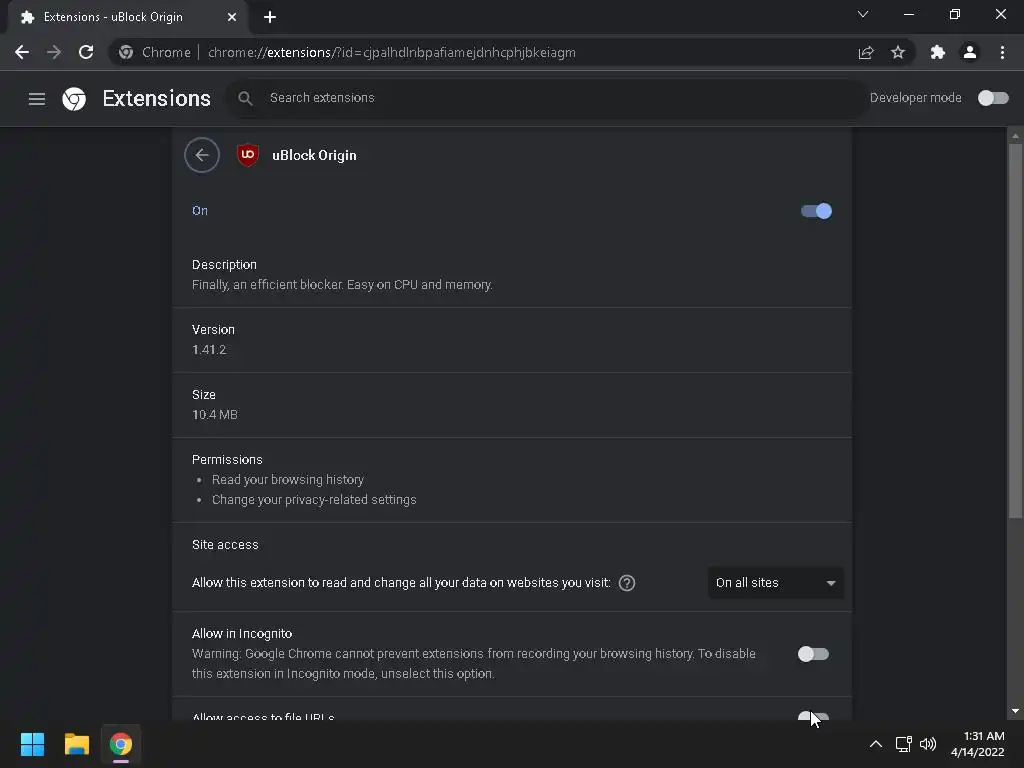Reload the extensions page
Viewport: 1024px width, 768px height.
86,52
